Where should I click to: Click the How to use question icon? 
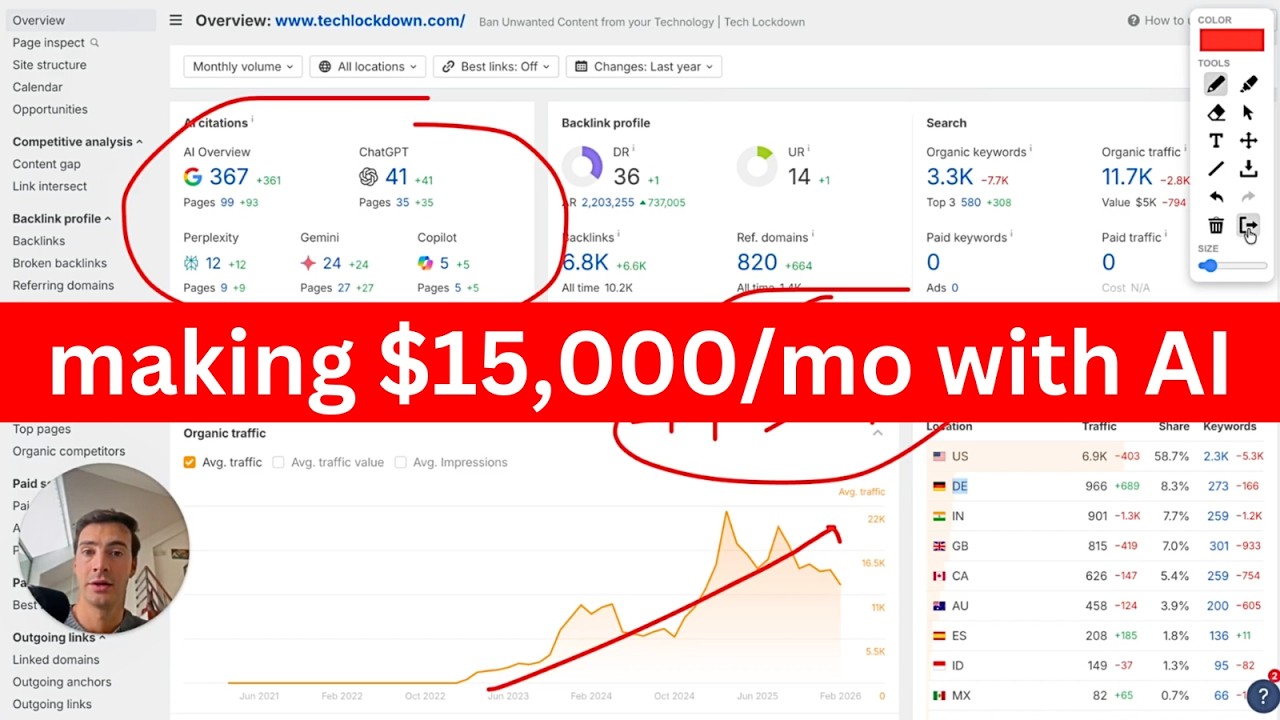coord(1133,20)
